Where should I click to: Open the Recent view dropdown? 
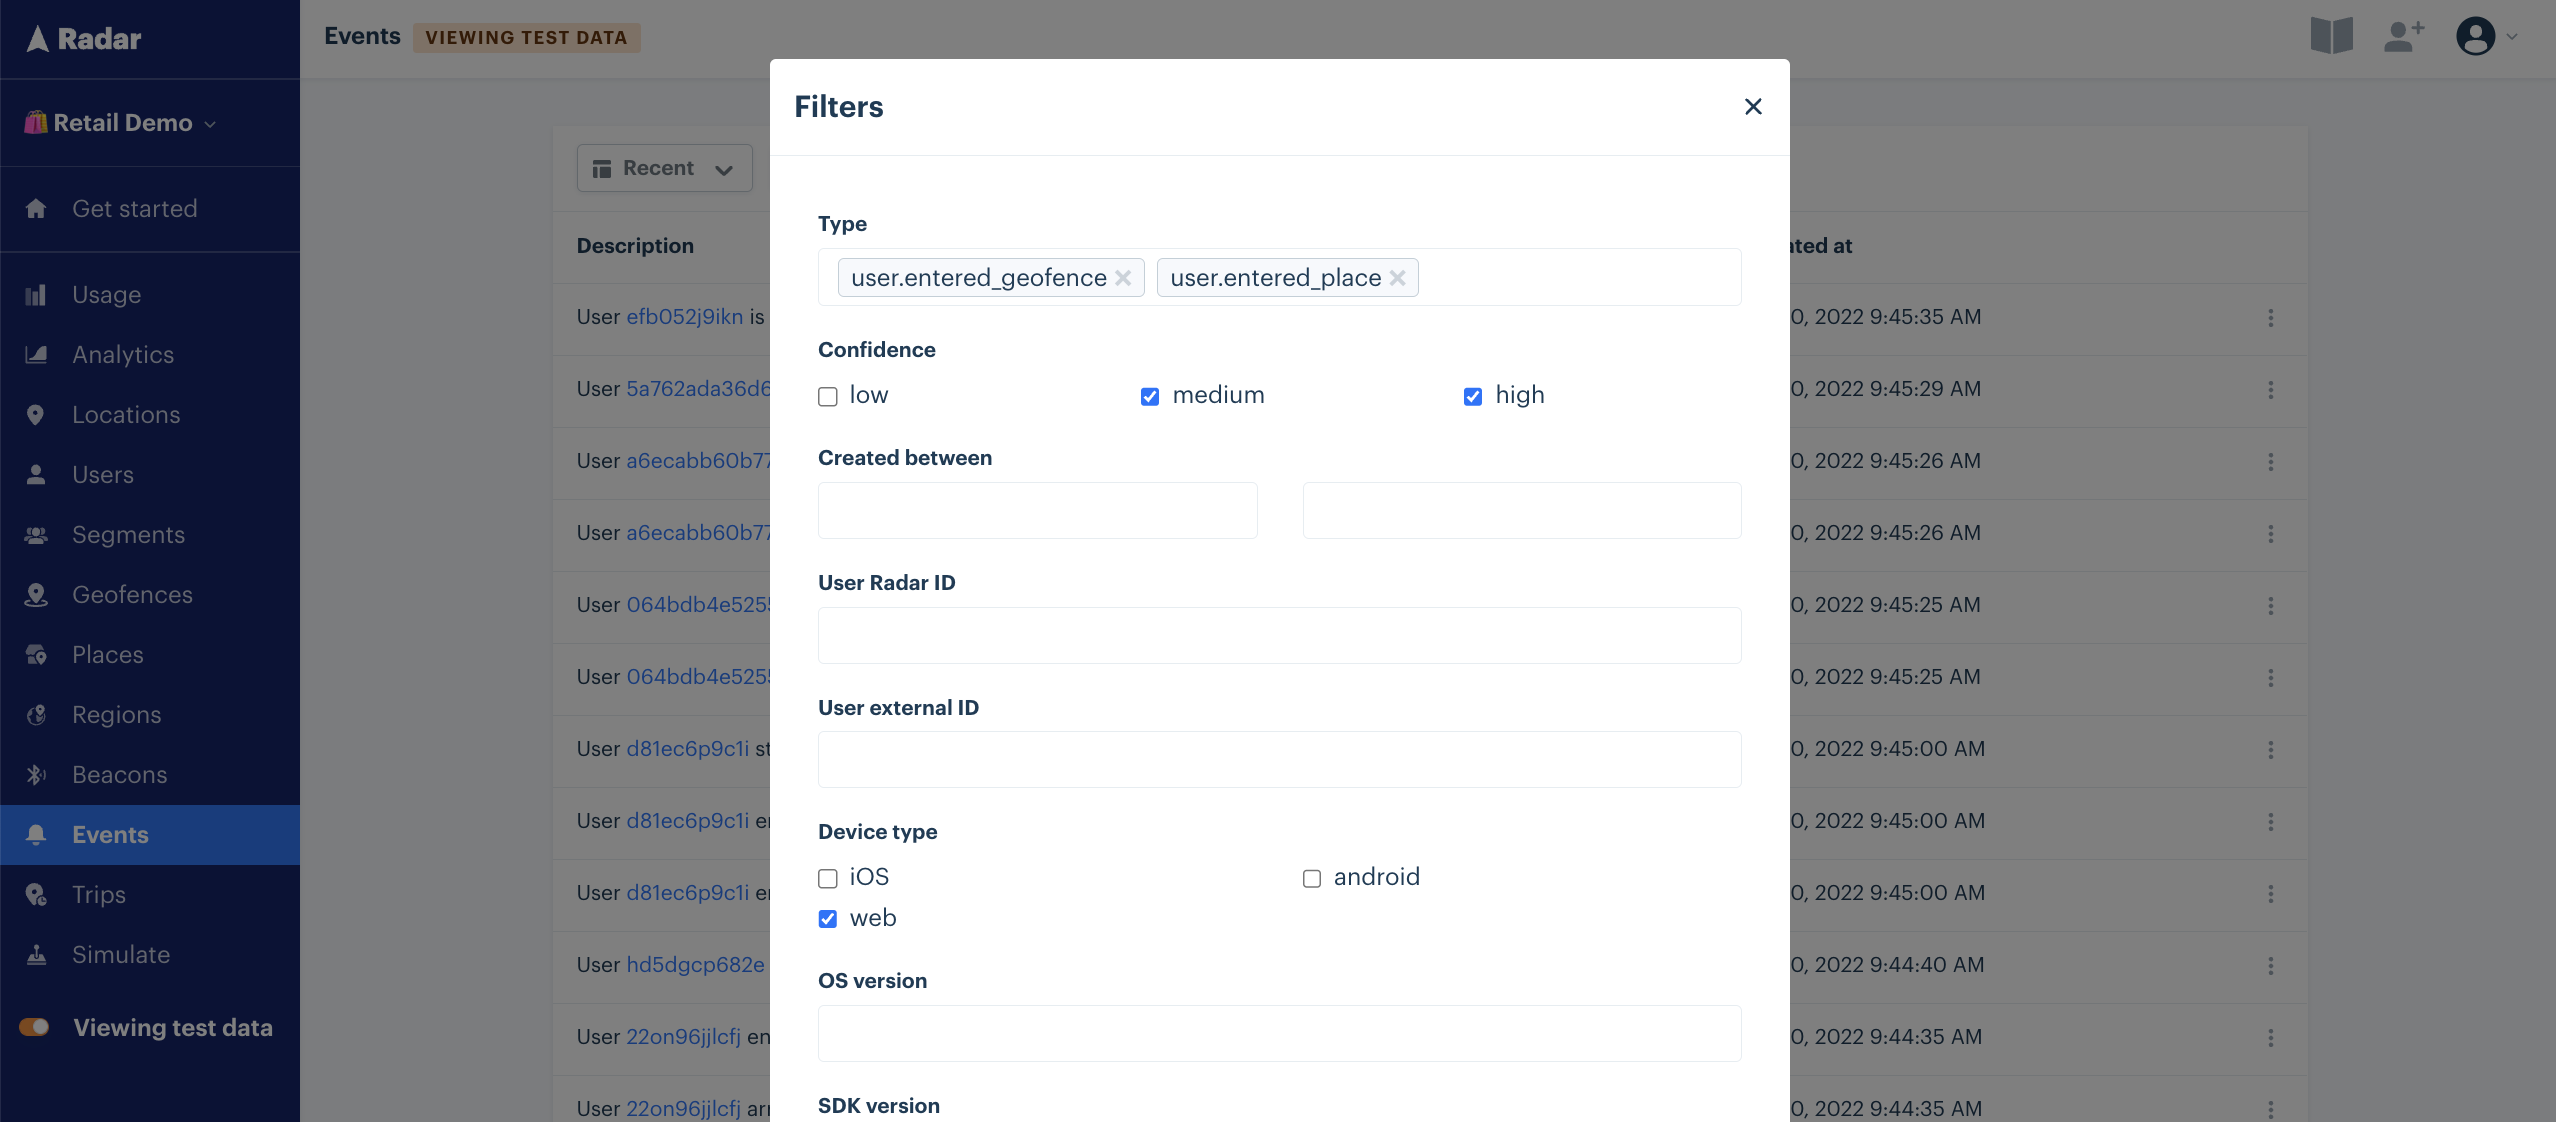pos(664,168)
